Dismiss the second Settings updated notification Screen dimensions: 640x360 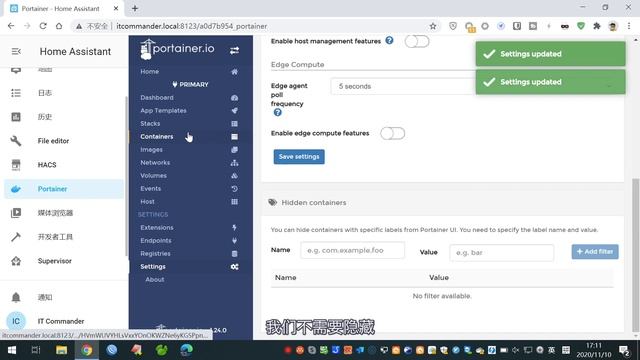[x=550, y=82]
